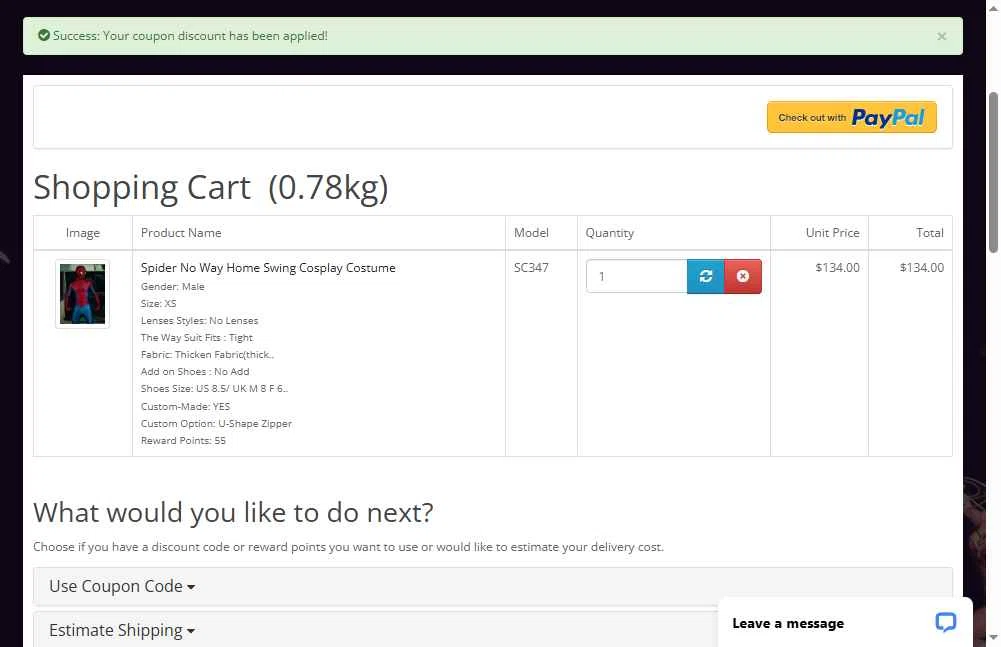The width and height of the screenshot is (1001, 647).
Task: Refresh cart quantity with update icon
Action: coord(705,277)
